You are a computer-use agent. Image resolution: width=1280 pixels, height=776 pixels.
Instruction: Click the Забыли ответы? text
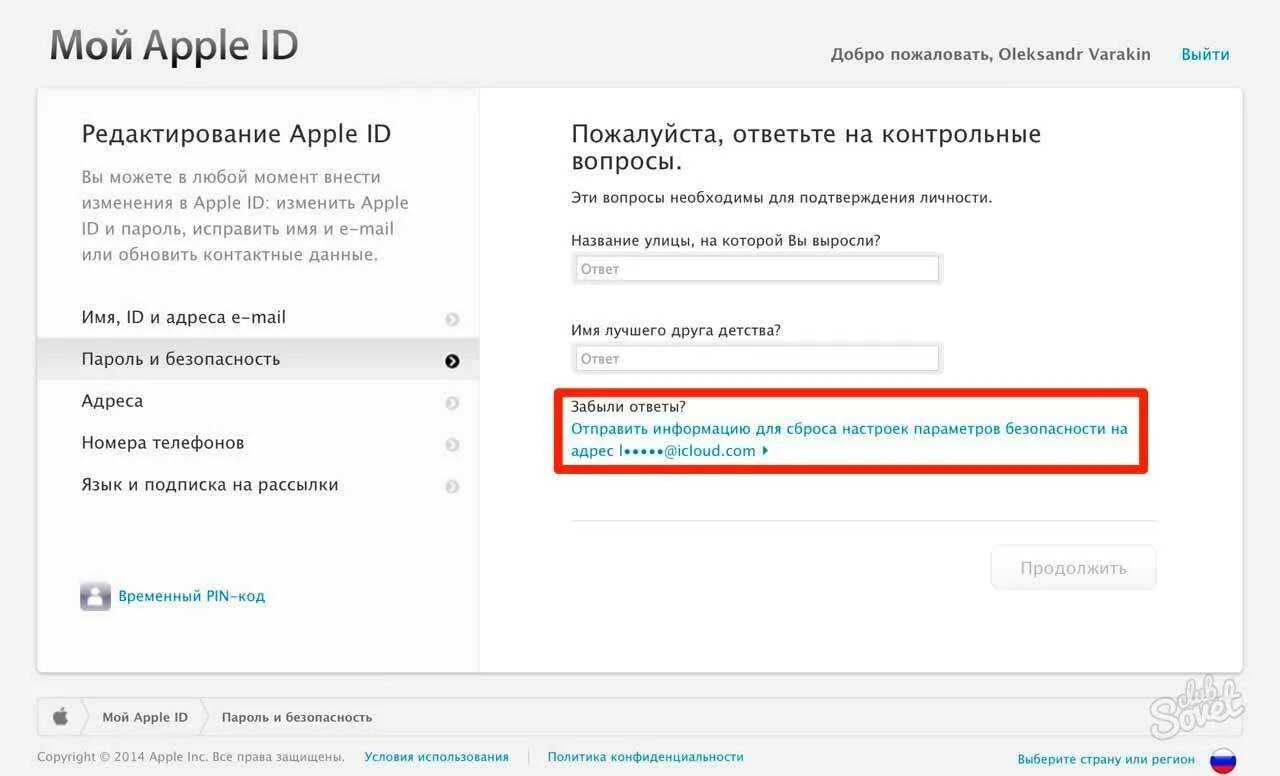(628, 406)
